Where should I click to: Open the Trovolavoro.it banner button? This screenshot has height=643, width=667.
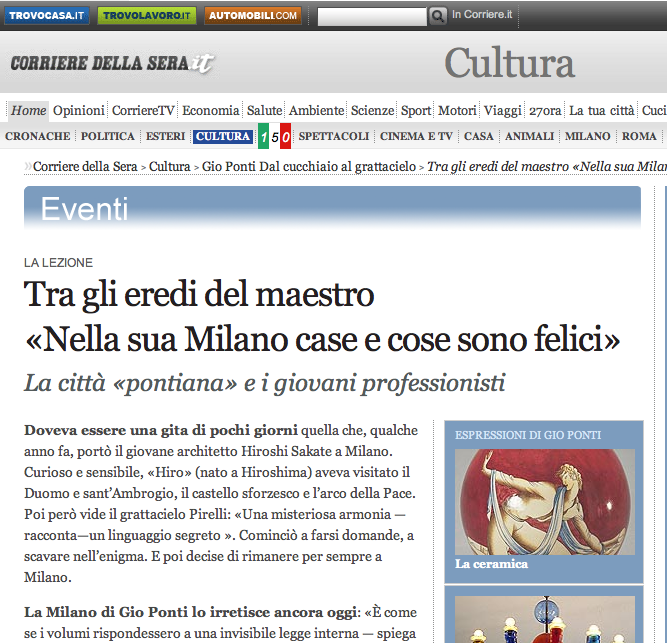(147, 15)
